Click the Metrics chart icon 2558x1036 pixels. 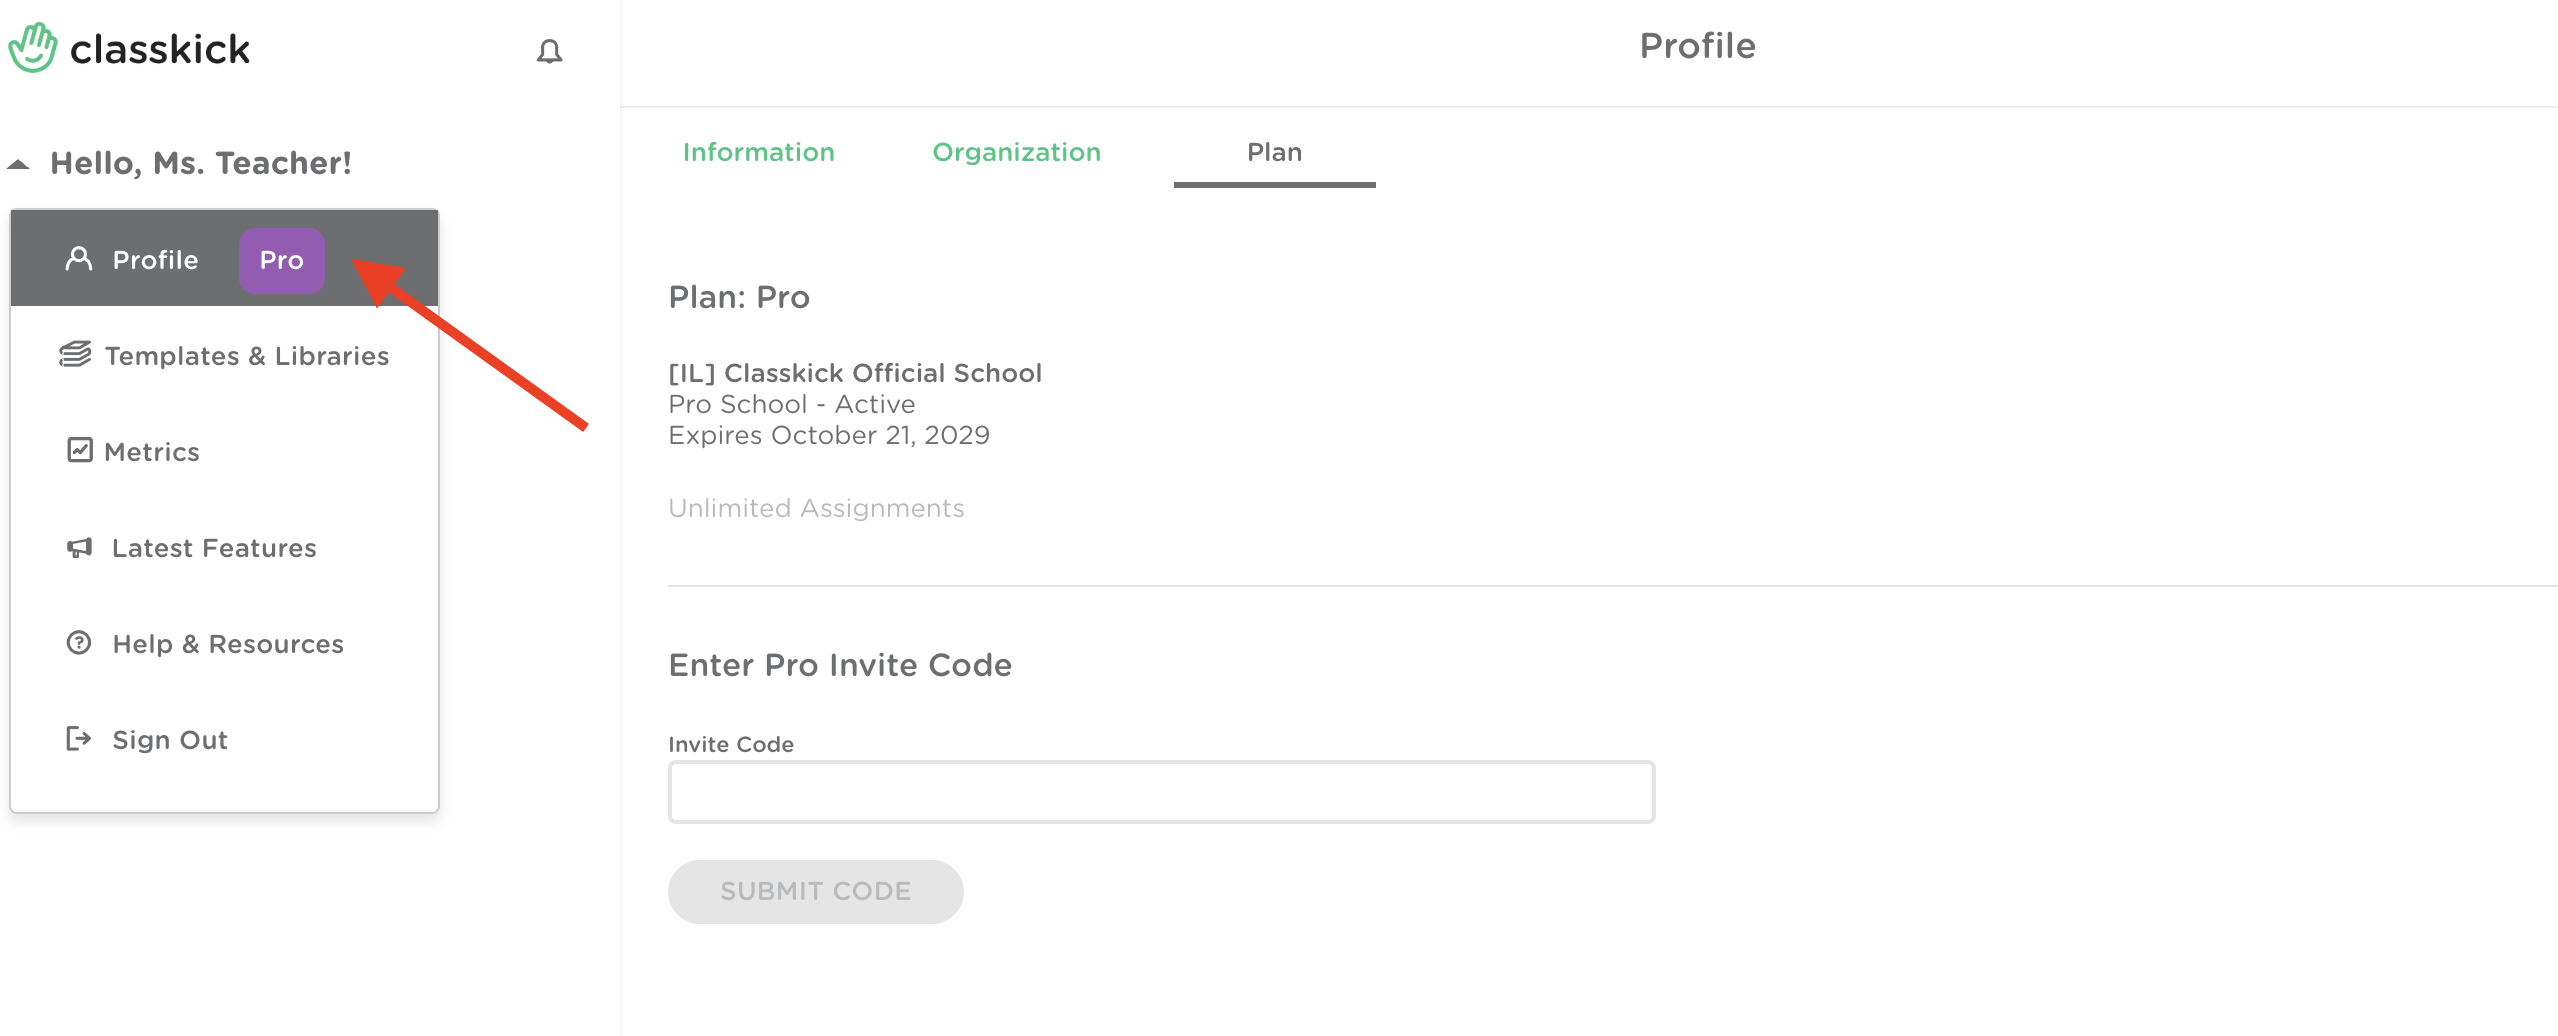(80, 450)
